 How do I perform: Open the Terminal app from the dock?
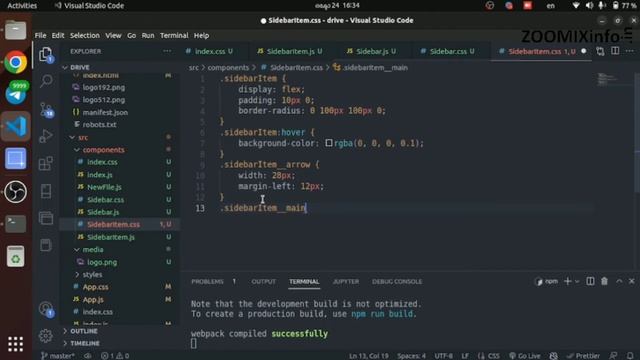(16, 224)
